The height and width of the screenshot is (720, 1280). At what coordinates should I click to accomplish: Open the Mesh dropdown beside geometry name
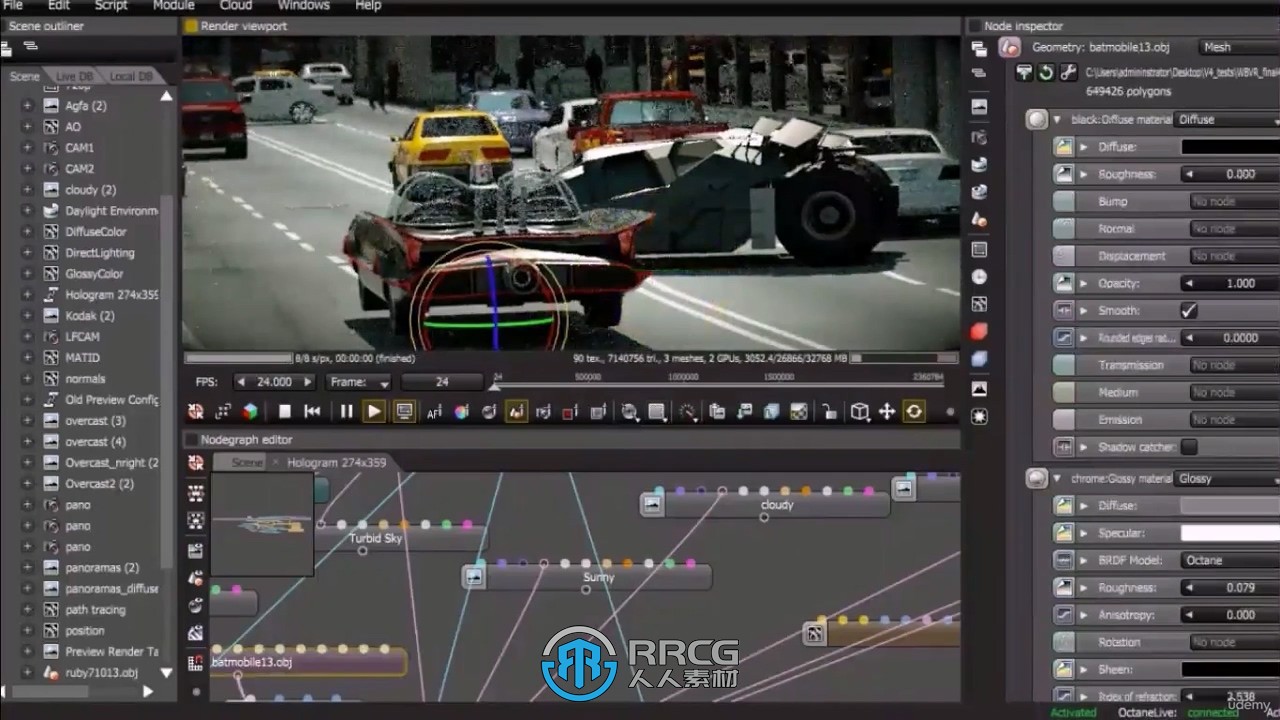1238,47
